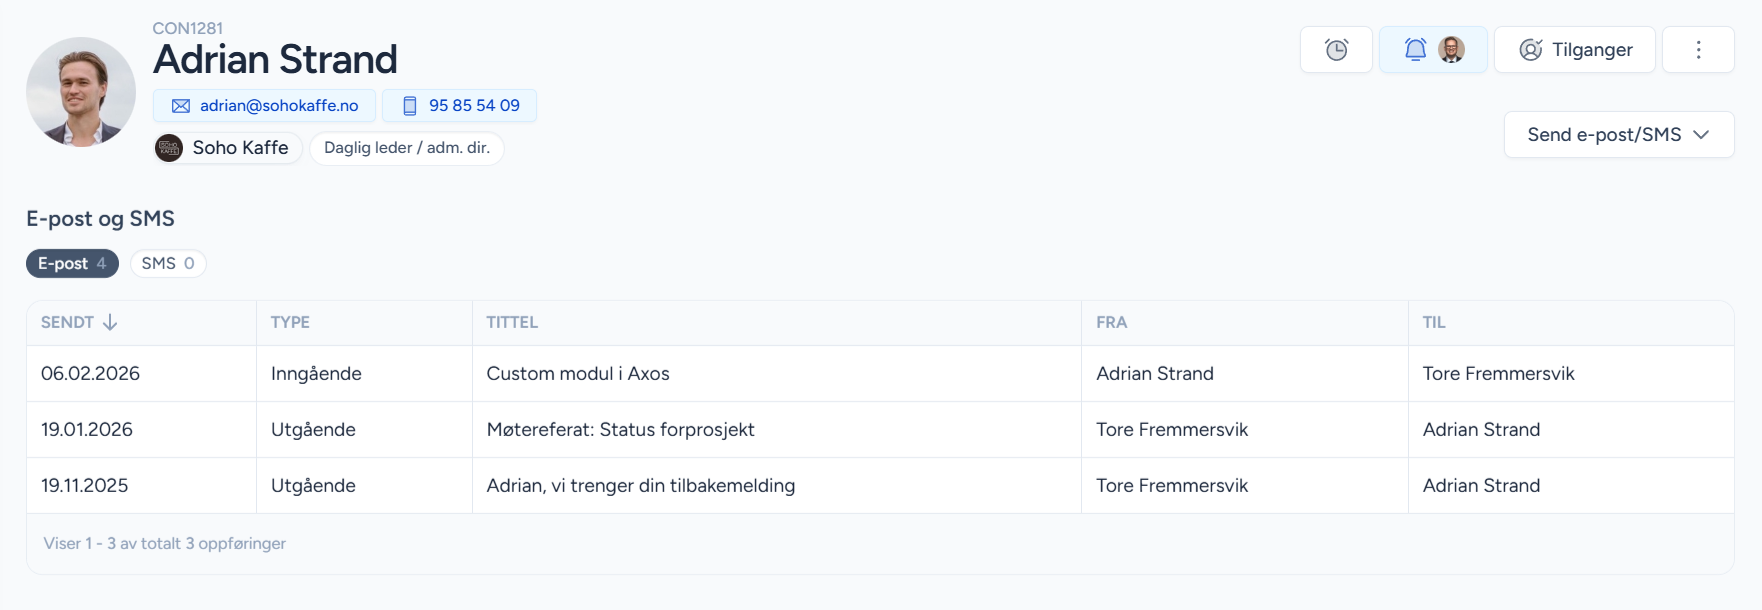Click the Tittel column header

pos(512,322)
